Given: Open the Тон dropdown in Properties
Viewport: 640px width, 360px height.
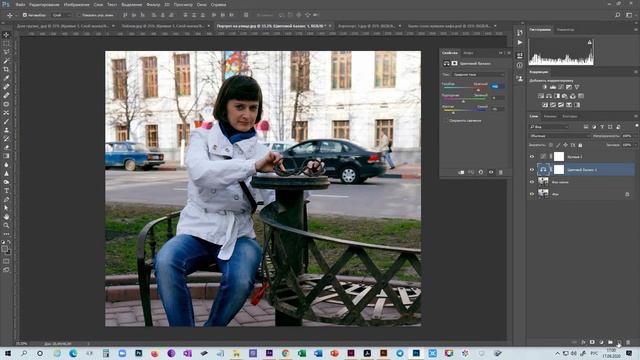Looking at the screenshot, I should pos(478,75).
